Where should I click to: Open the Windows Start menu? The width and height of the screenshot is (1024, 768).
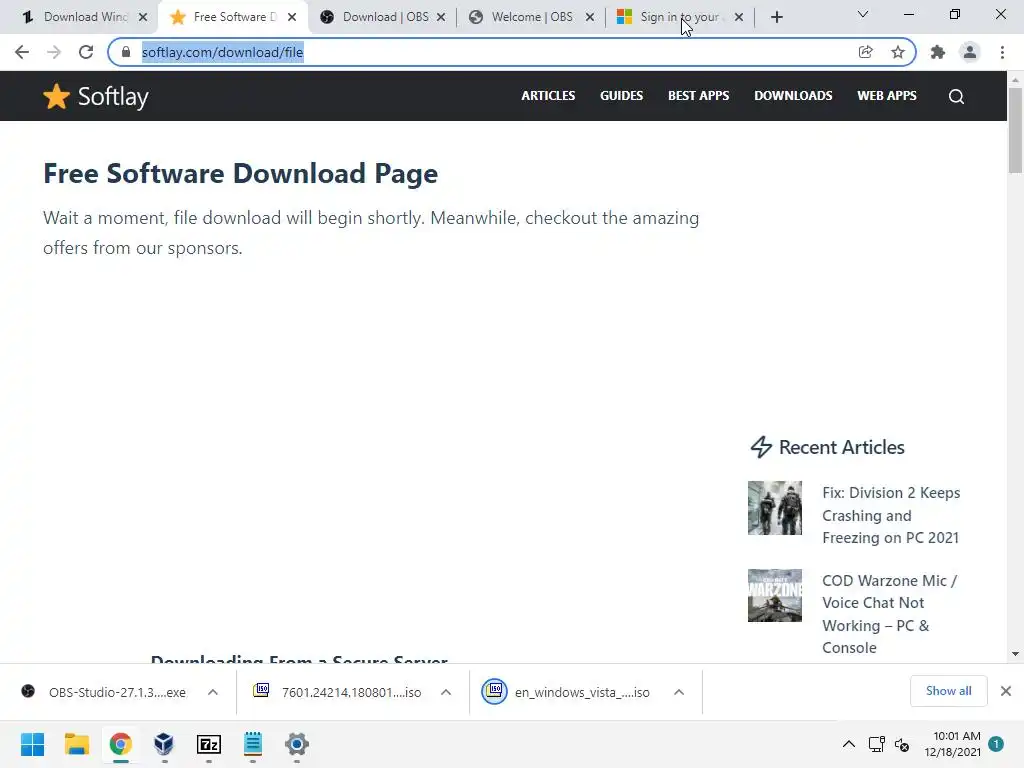pos(32,744)
